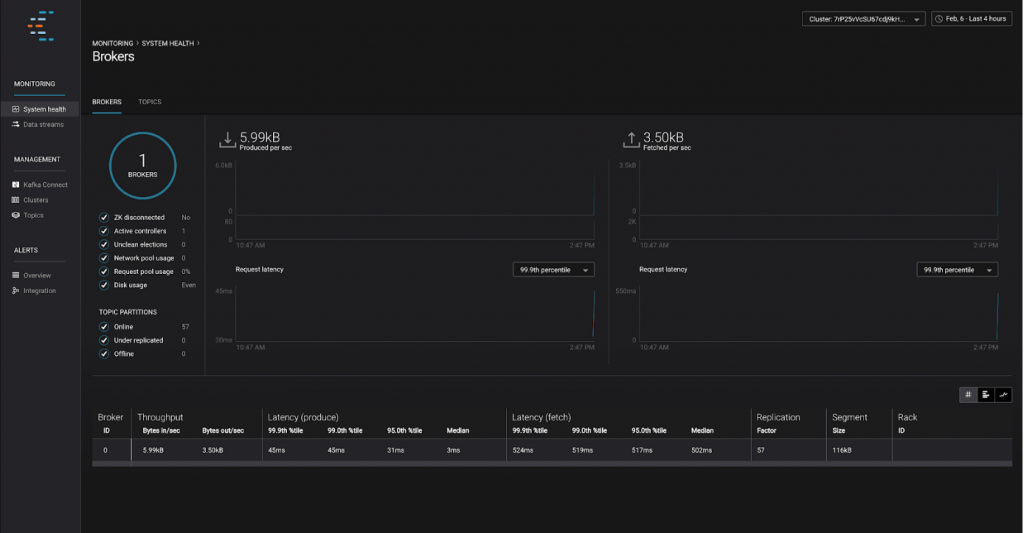Expand produce latency percentile dropdown

[x=553, y=270]
